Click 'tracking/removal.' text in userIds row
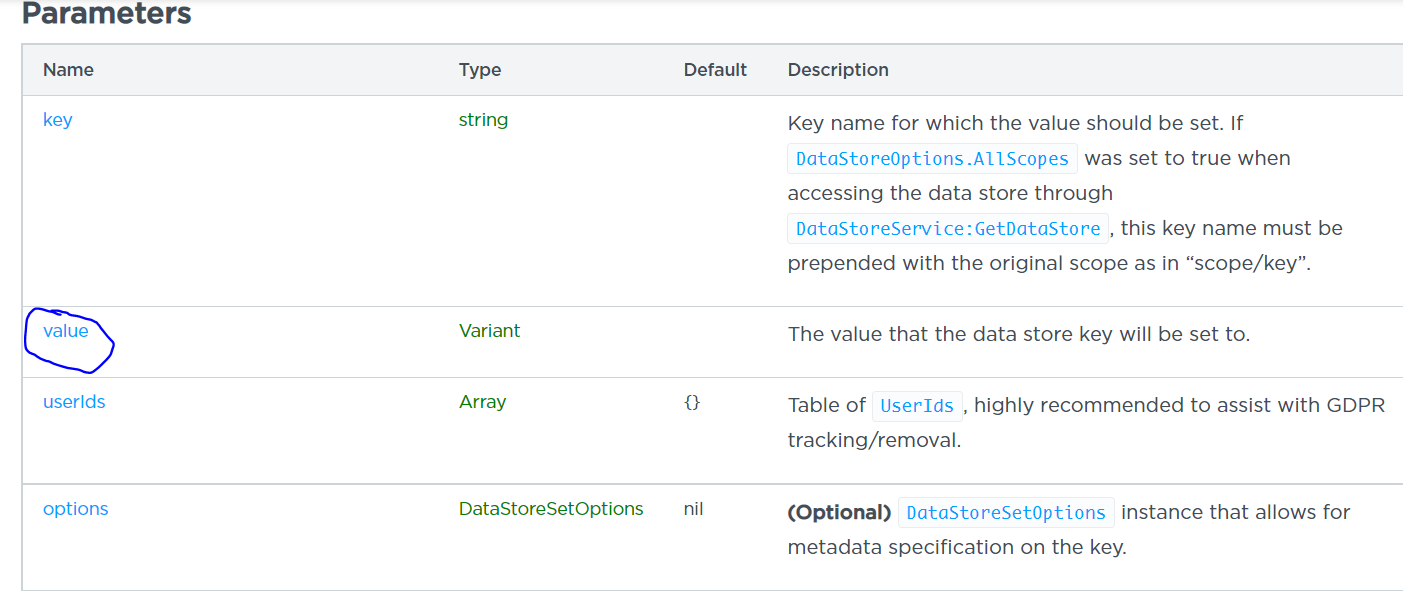The image size is (1403, 610). pos(874,440)
